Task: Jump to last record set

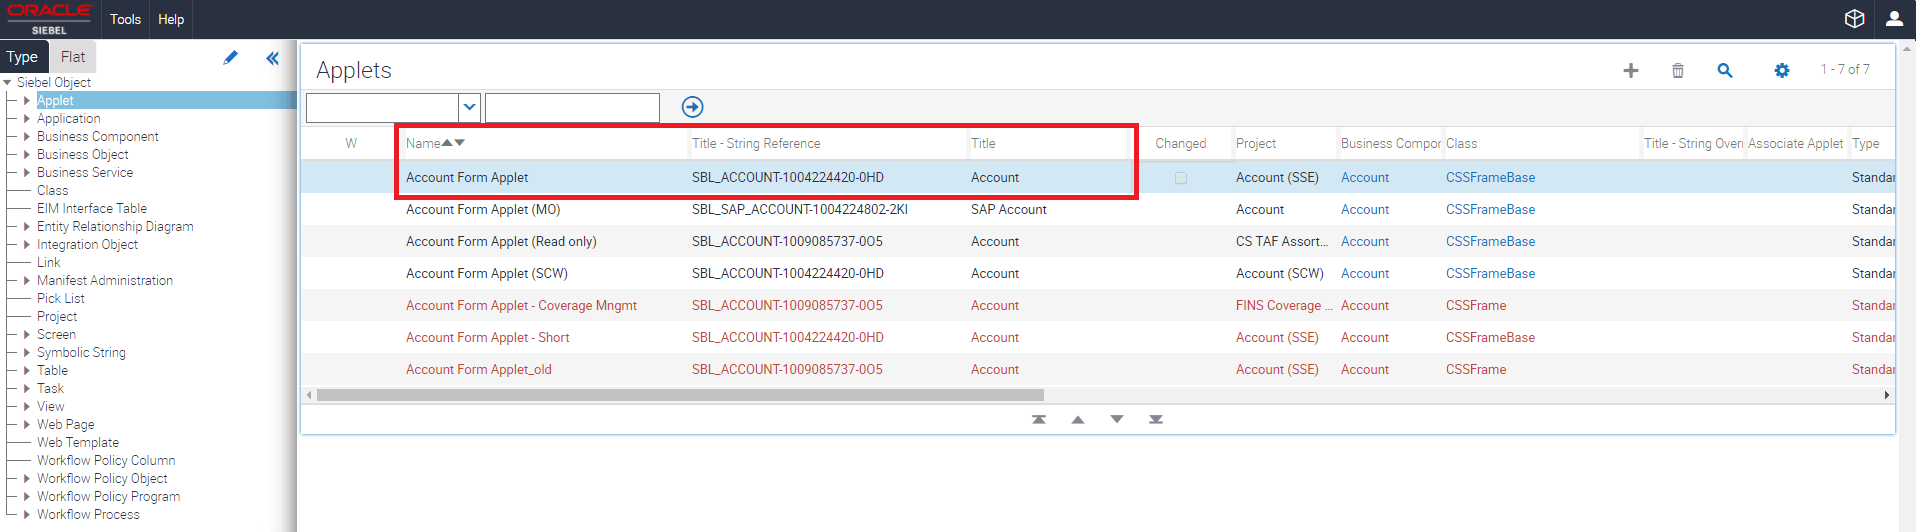Action: (1156, 420)
